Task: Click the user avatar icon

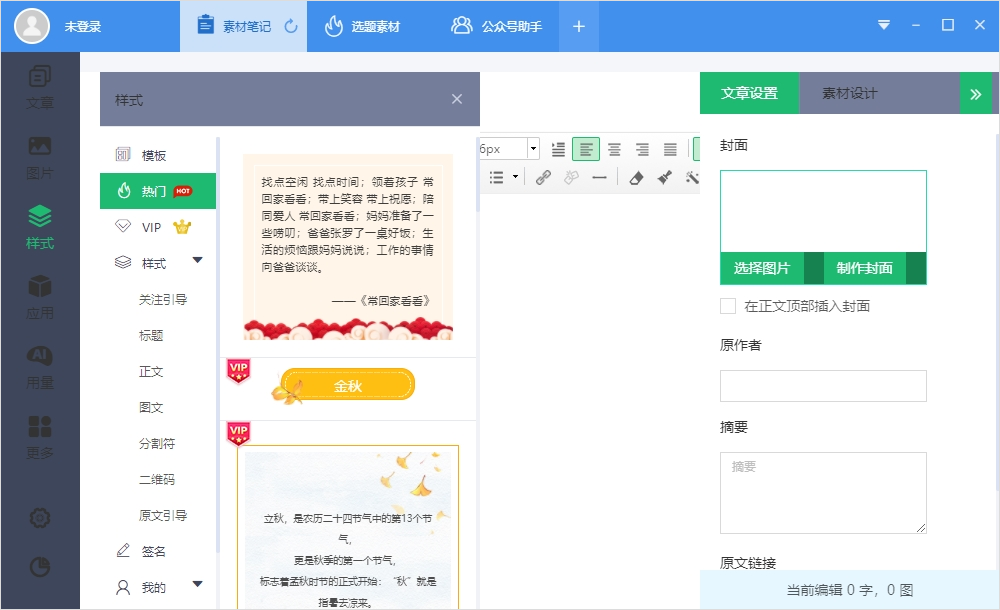Action: coord(32,26)
